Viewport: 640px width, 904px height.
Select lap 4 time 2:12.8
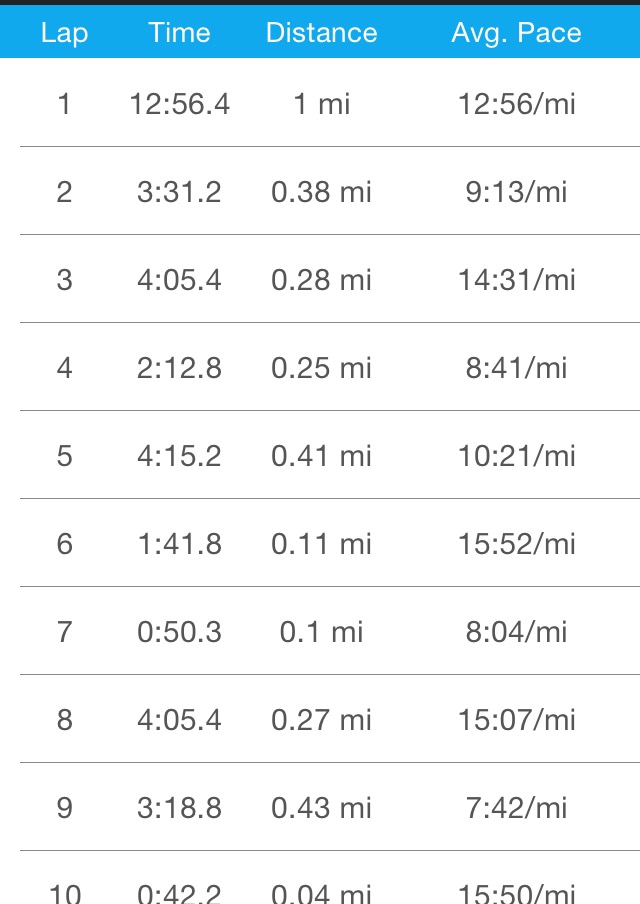pyautogui.click(x=179, y=368)
